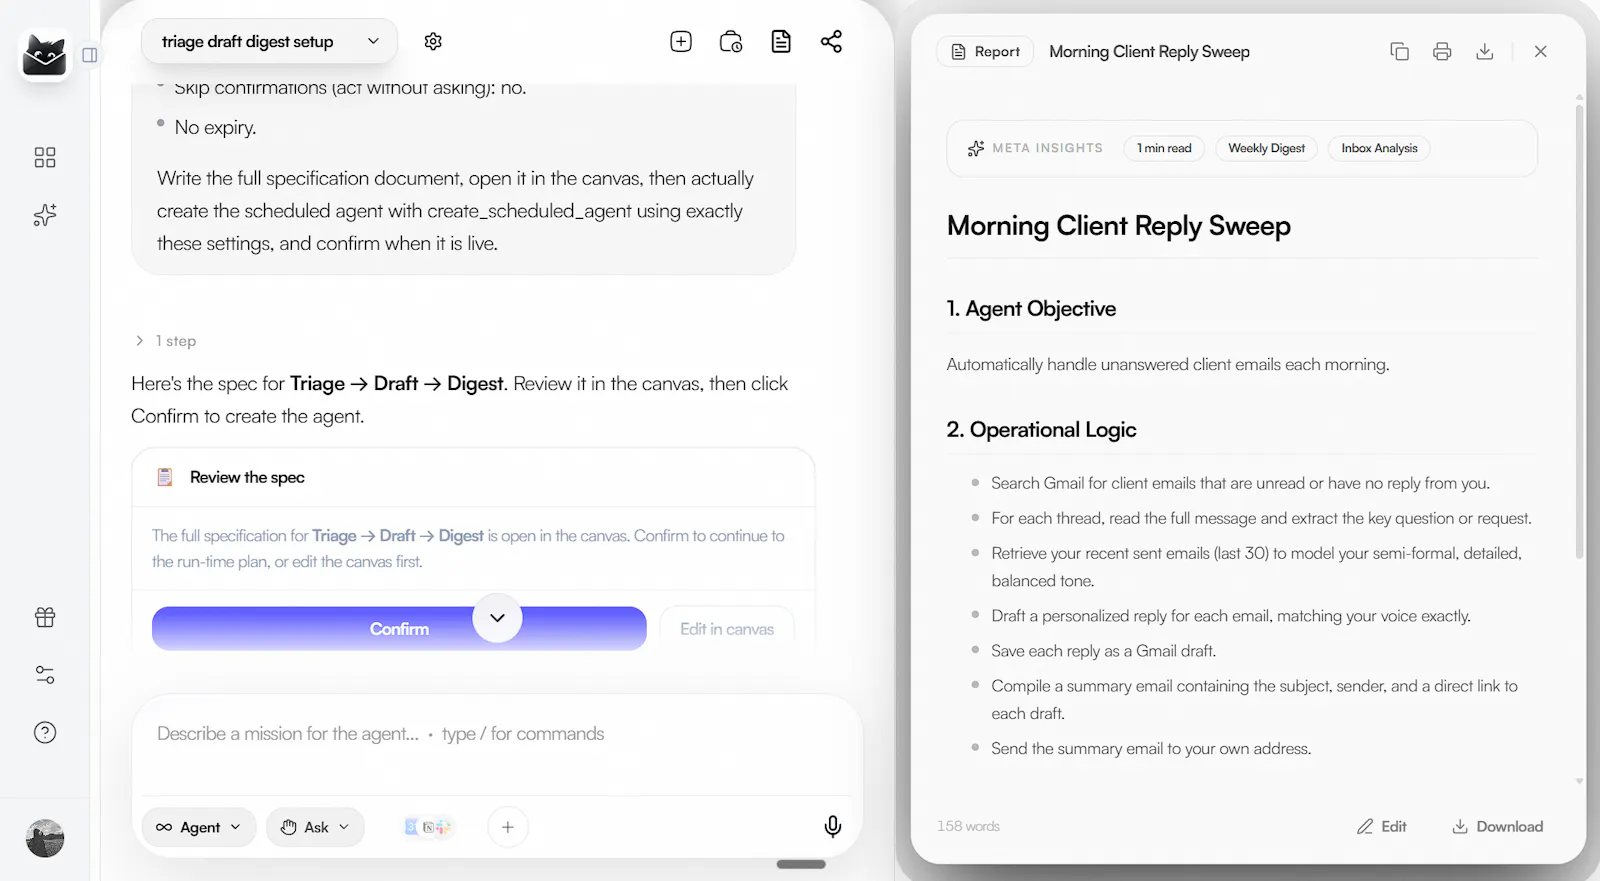Click Edit at bottom of report
1600x881 pixels.
click(1382, 826)
